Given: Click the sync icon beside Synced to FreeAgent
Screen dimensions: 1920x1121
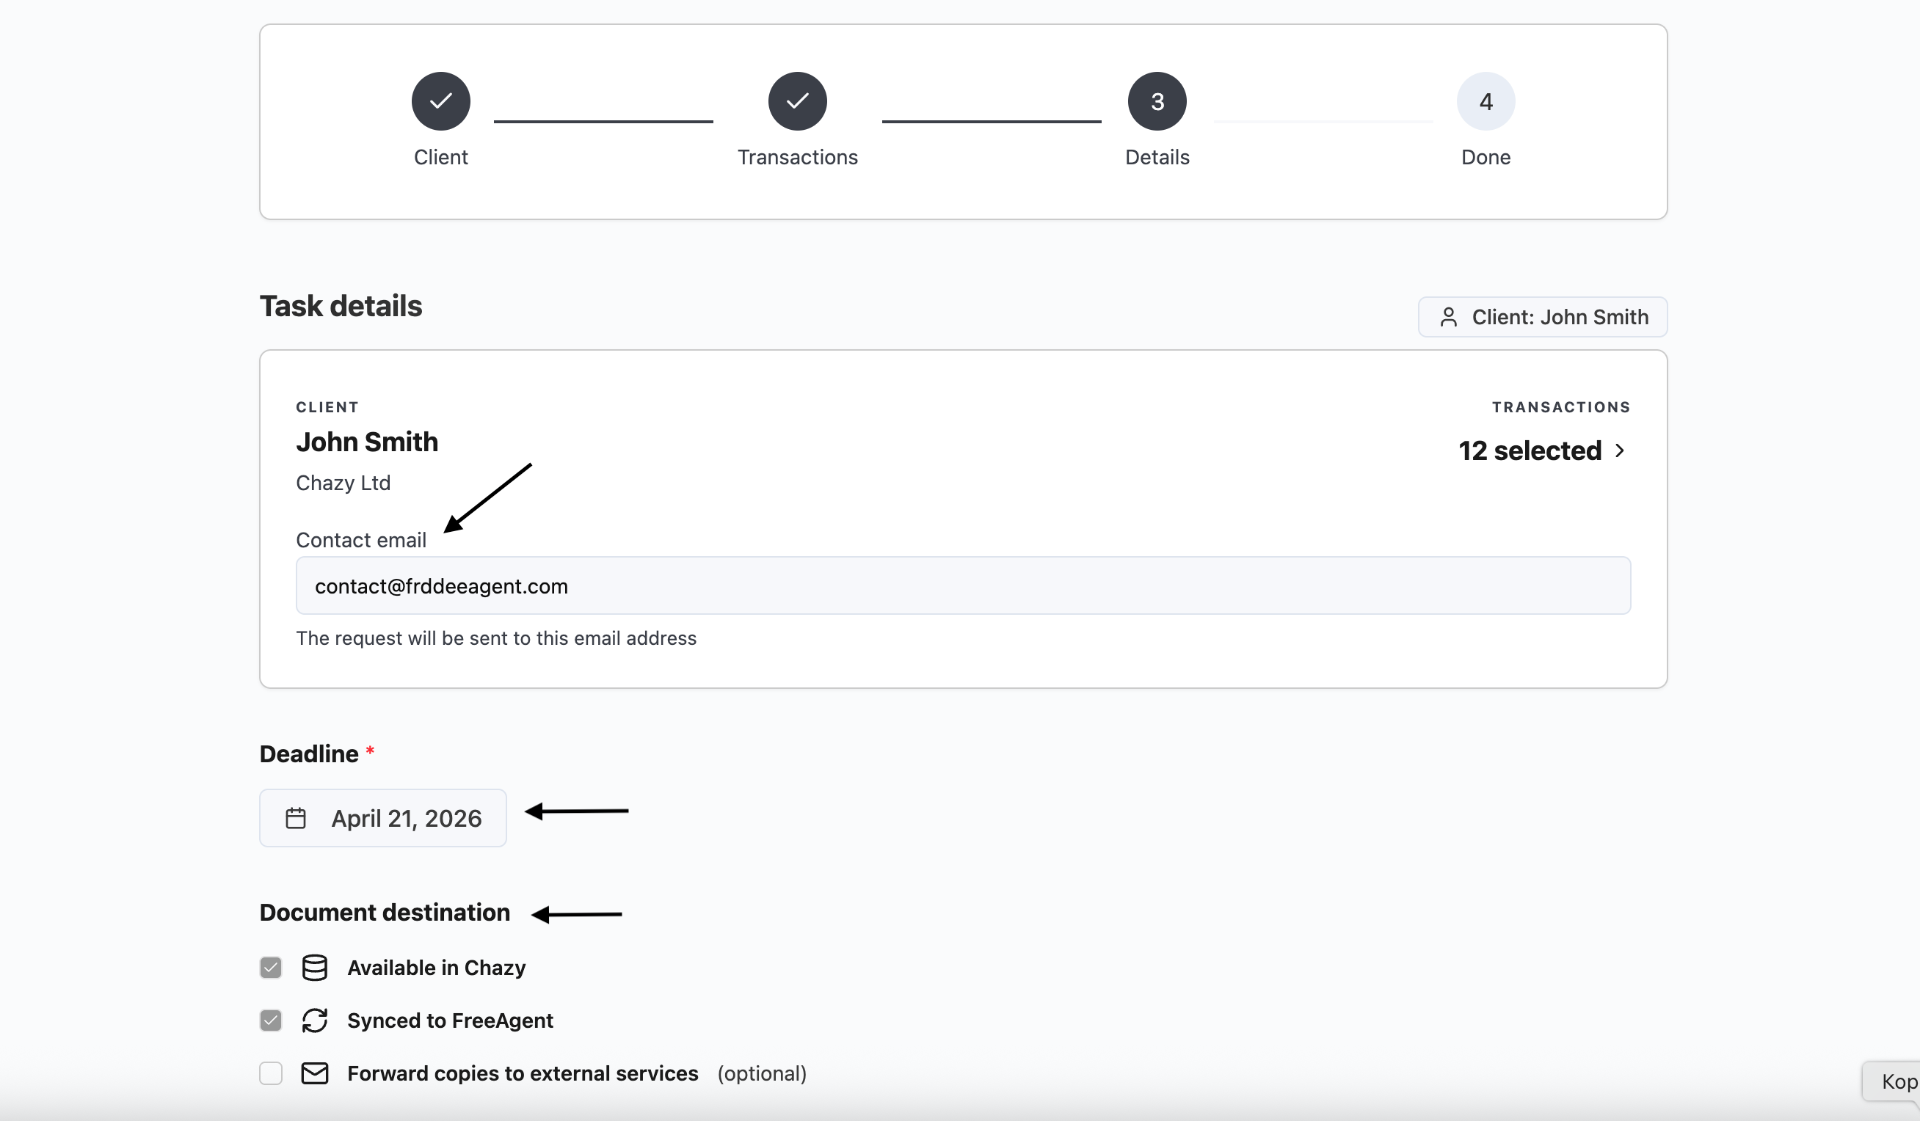Looking at the screenshot, I should (315, 1021).
